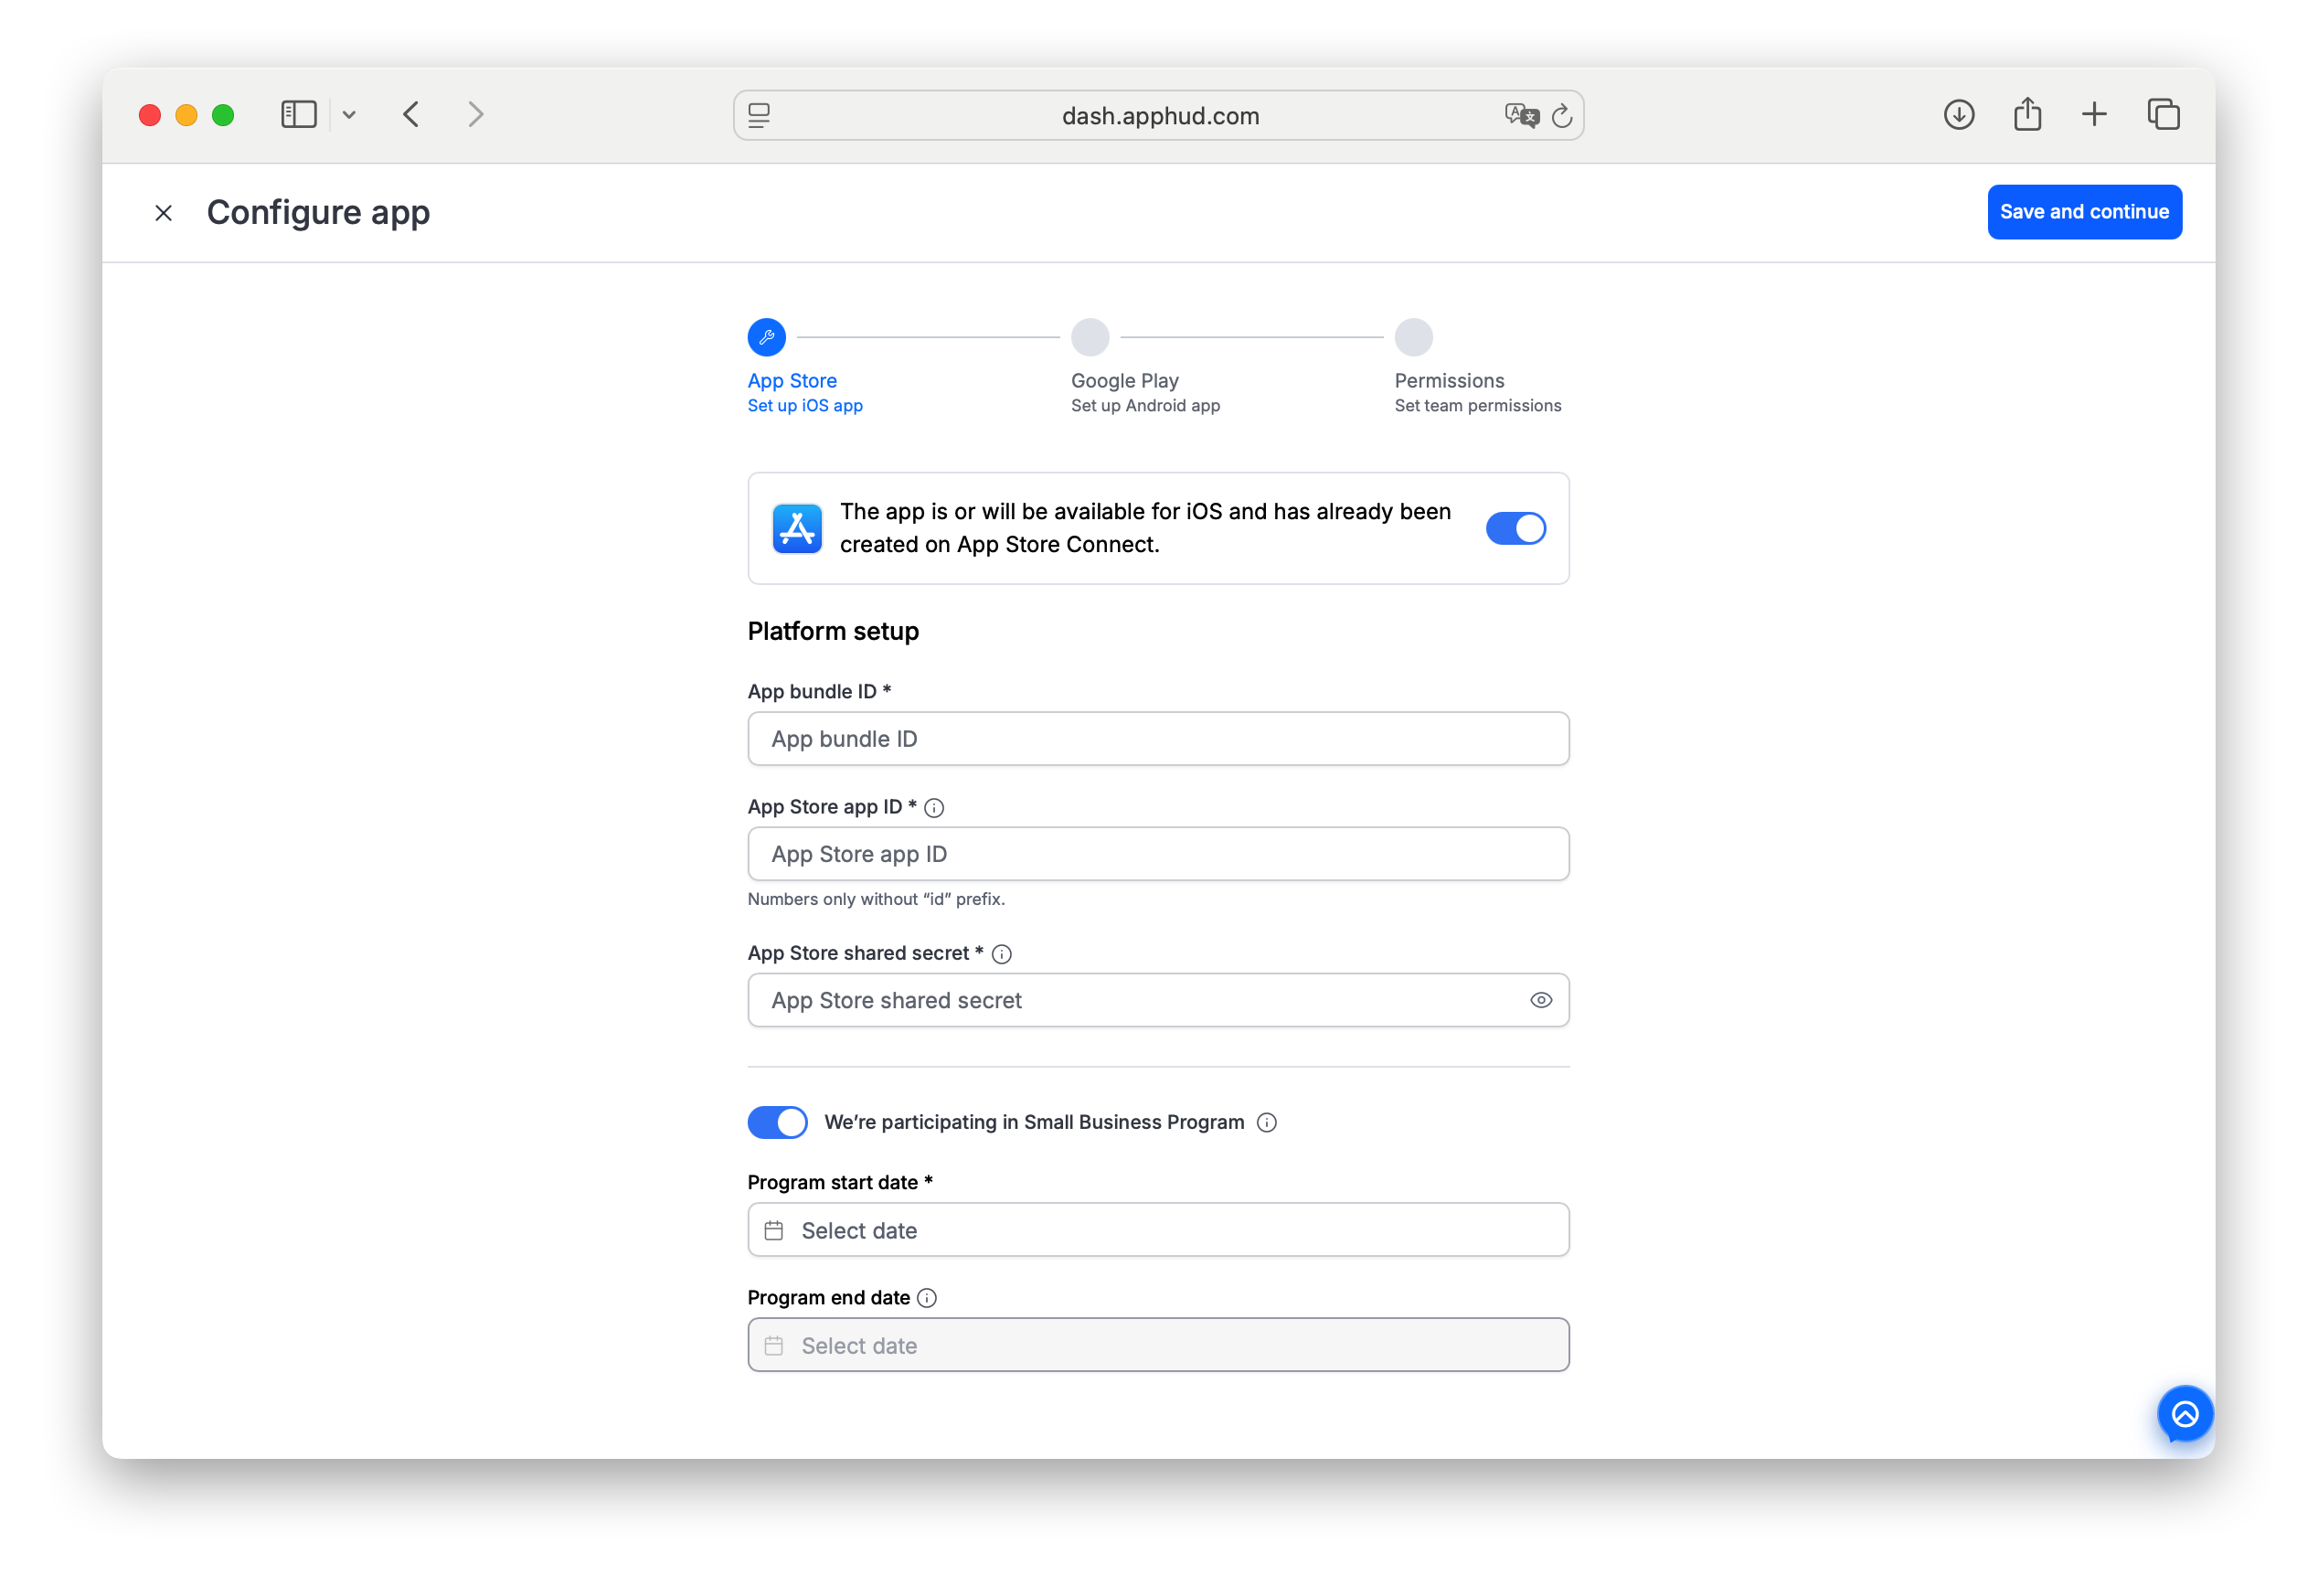Click the App Store Connect app icon
The width and height of the screenshot is (2318, 1596).
[797, 528]
